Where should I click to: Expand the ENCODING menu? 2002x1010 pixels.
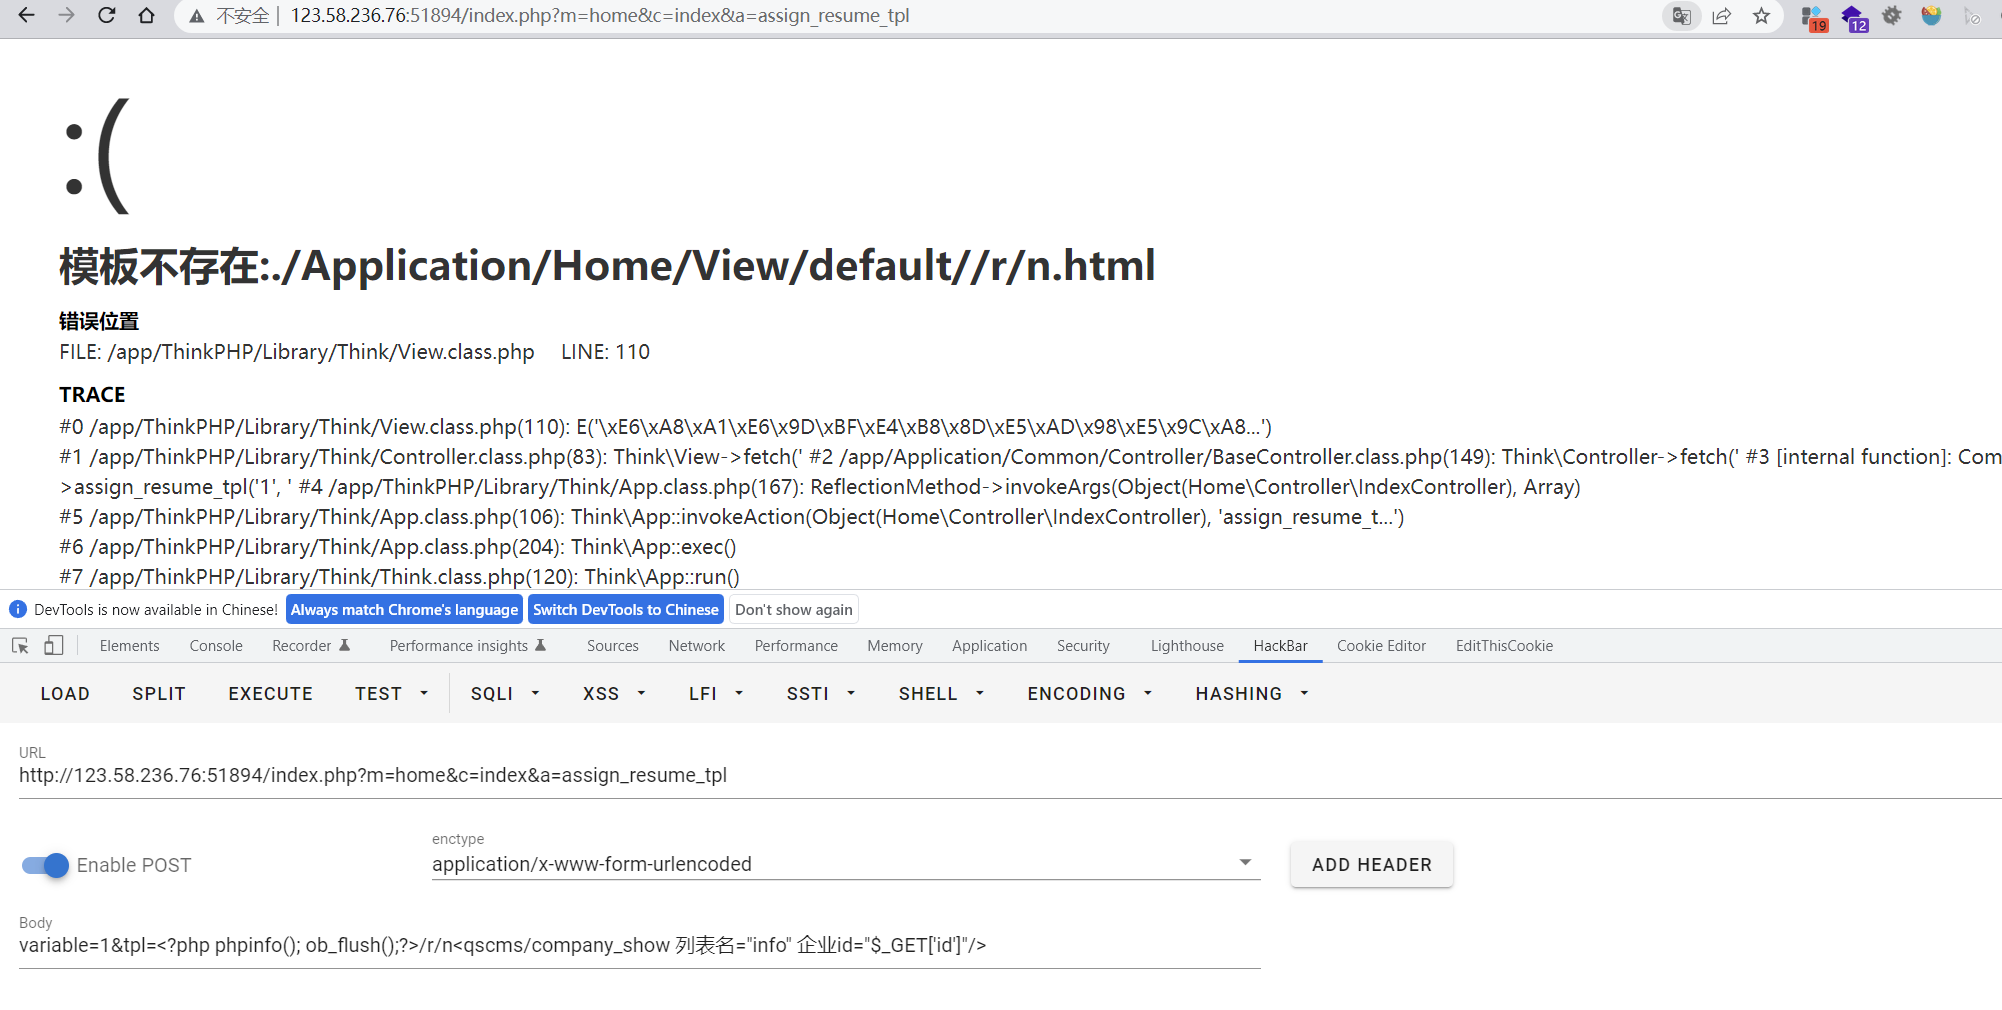point(1090,693)
